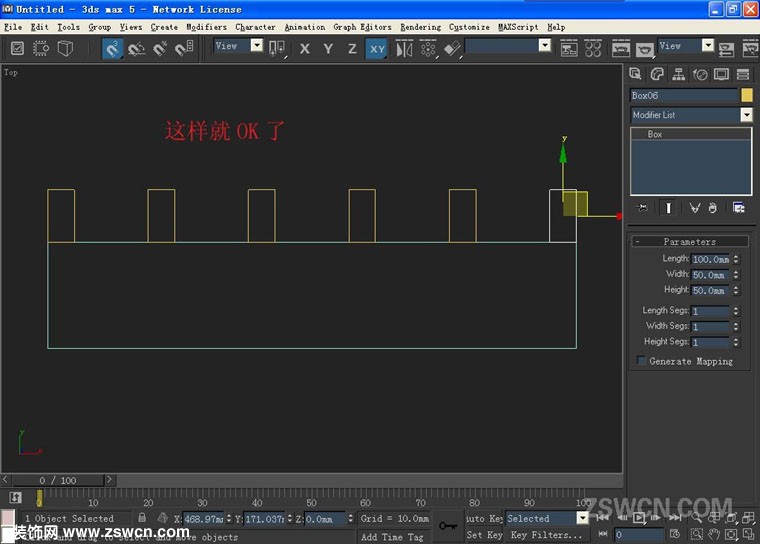Click the Box06 object name field

click(x=684, y=95)
